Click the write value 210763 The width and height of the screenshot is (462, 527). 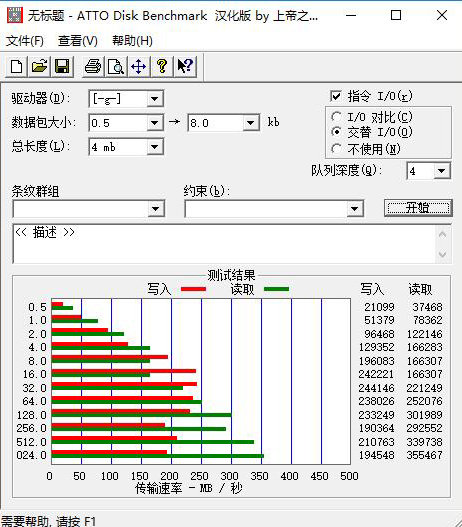[377, 442]
